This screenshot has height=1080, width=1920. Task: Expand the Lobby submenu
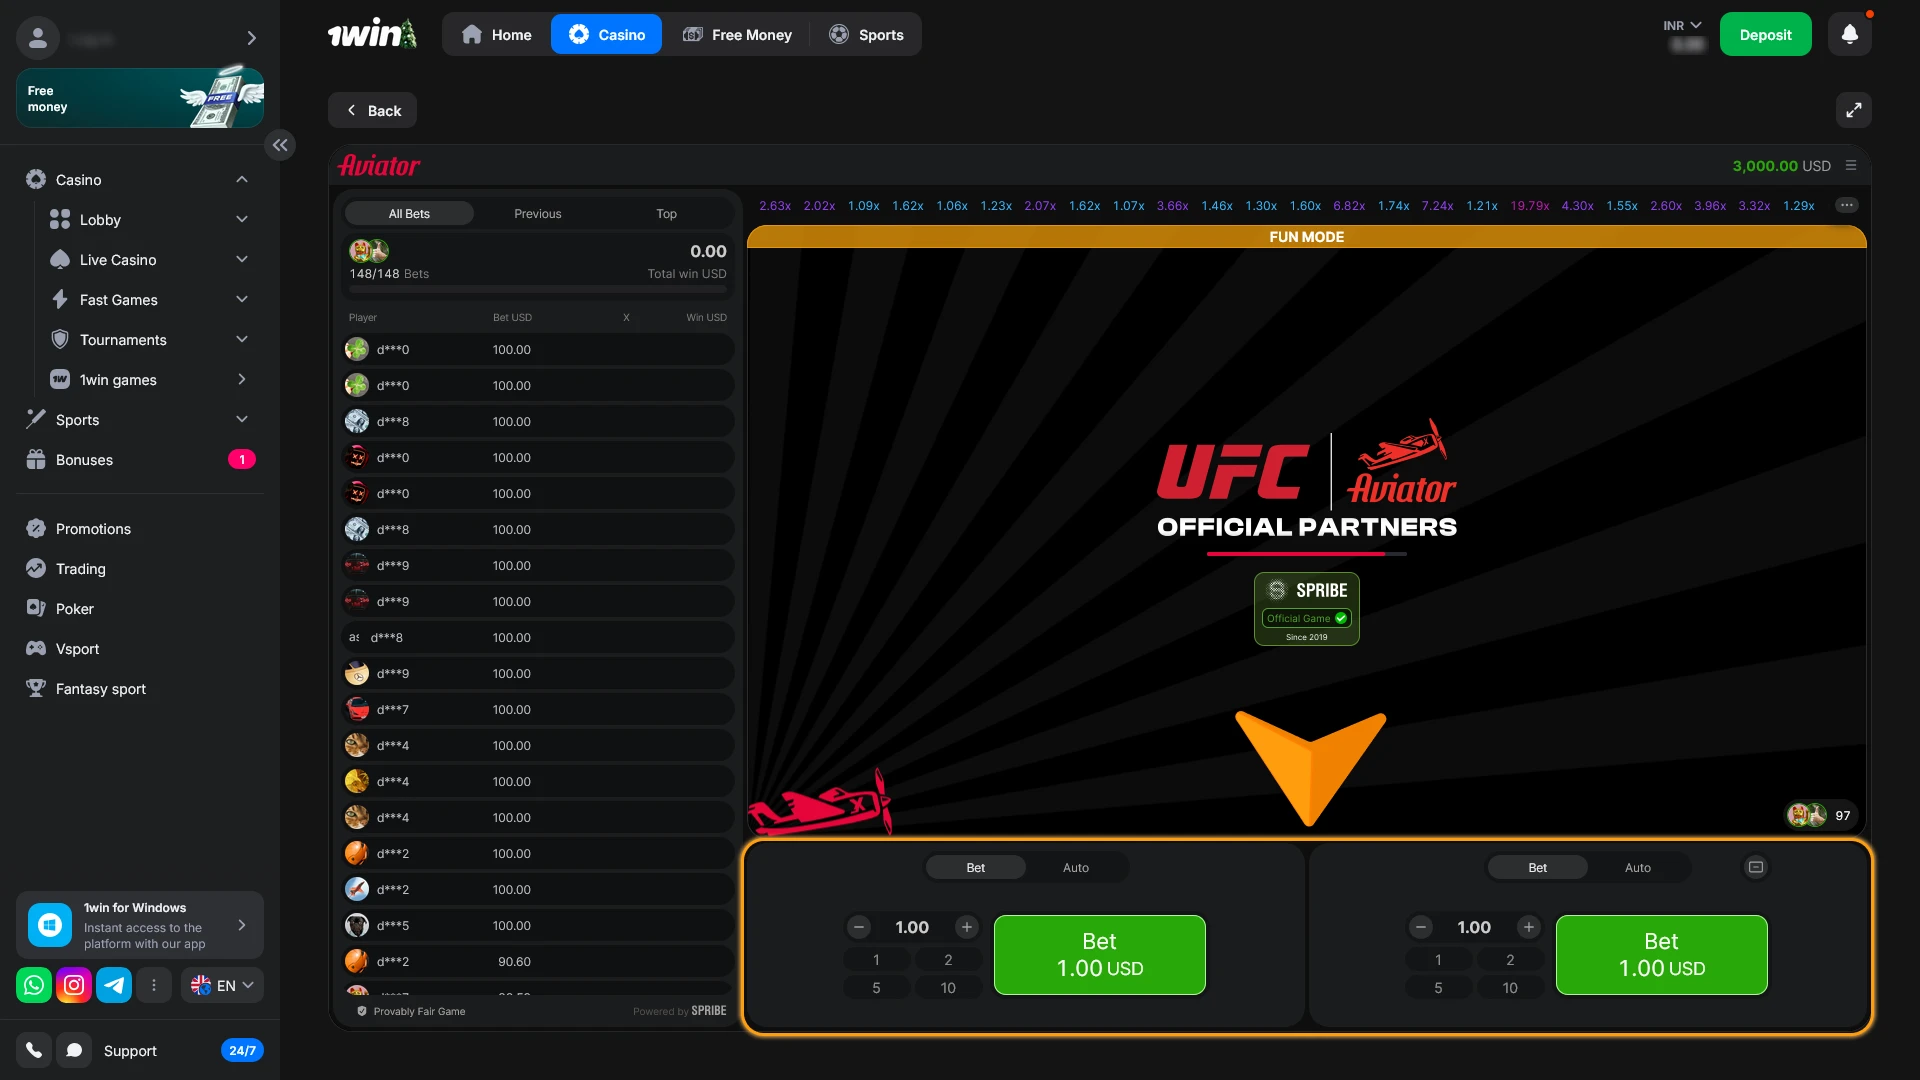241,220
